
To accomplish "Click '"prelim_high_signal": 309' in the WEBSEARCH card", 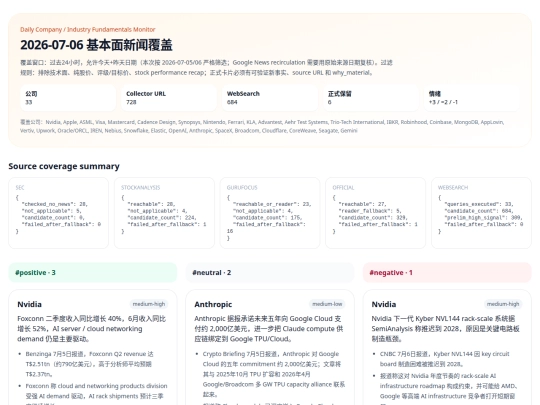I will [x=484, y=218].
